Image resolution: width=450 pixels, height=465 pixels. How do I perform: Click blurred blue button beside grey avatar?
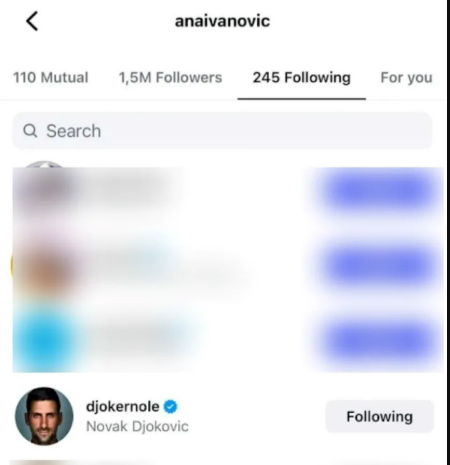pyautogui.click(x=378, y=191)
